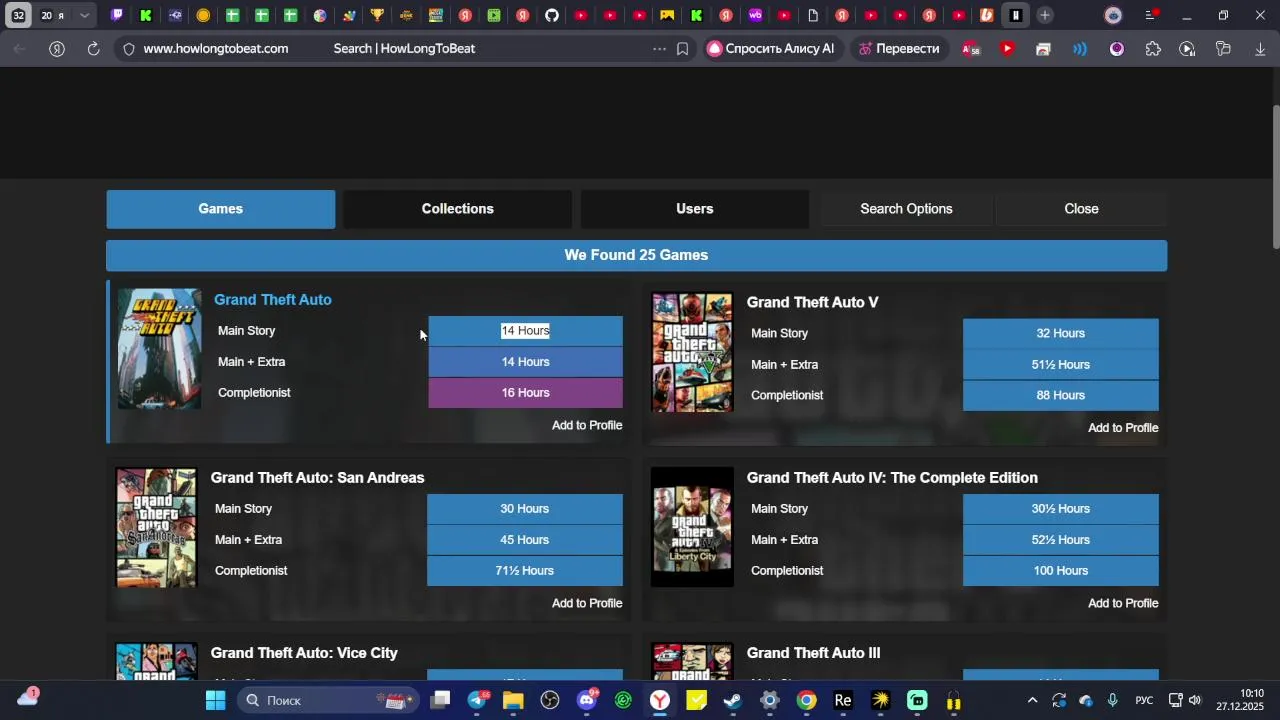This screenshot has height=720, width=1280.
Task: Open the address bar three-dots menu
Action: [x=658, y=48]
